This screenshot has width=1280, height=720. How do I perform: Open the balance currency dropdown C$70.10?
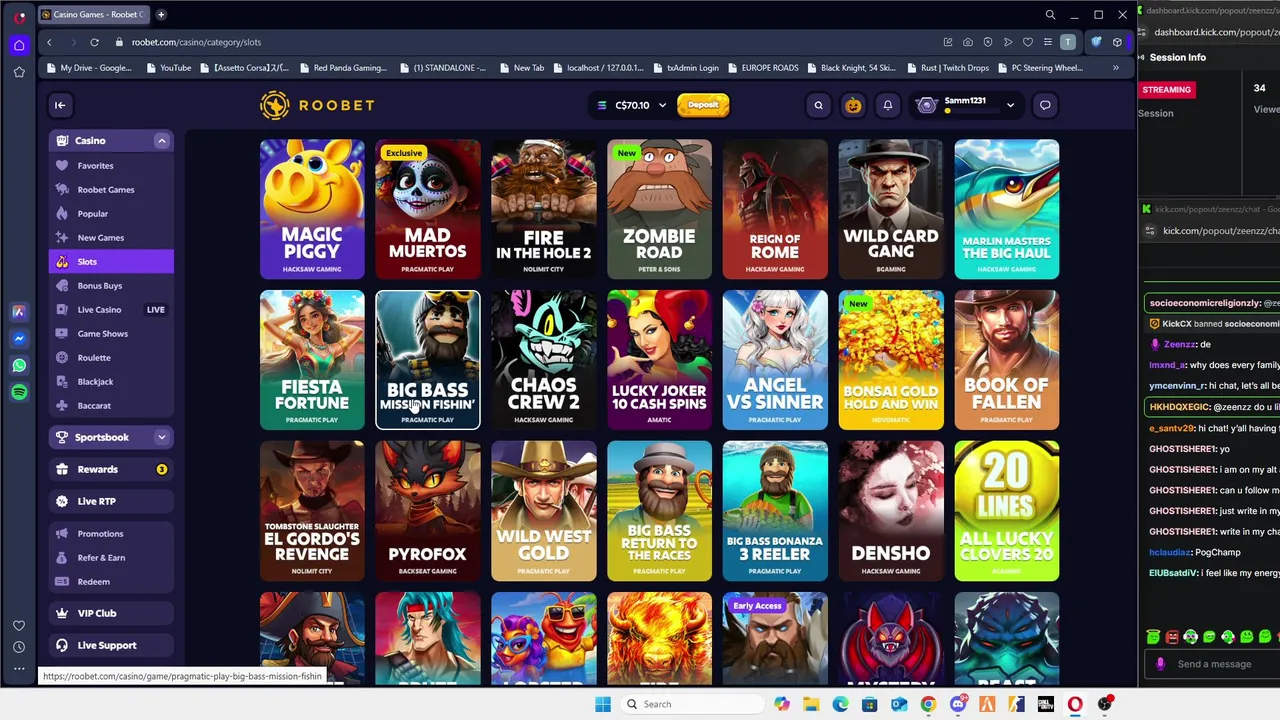point(631,105)
